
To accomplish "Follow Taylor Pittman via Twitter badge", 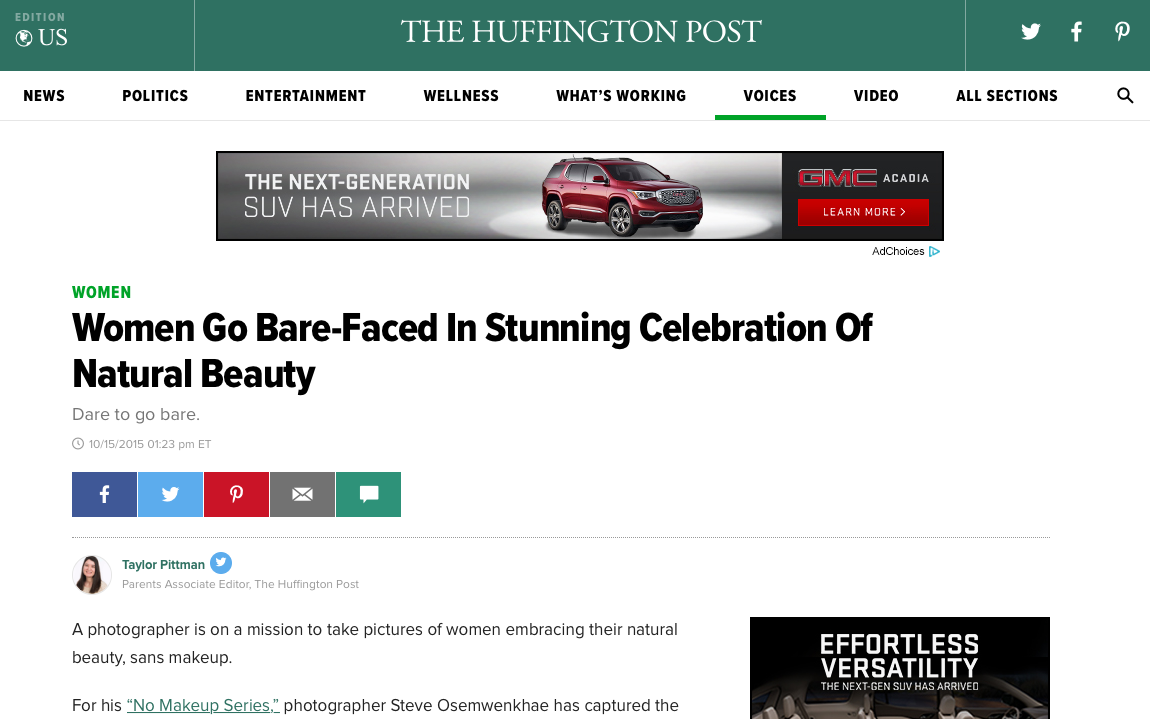I will click(221, 563).
